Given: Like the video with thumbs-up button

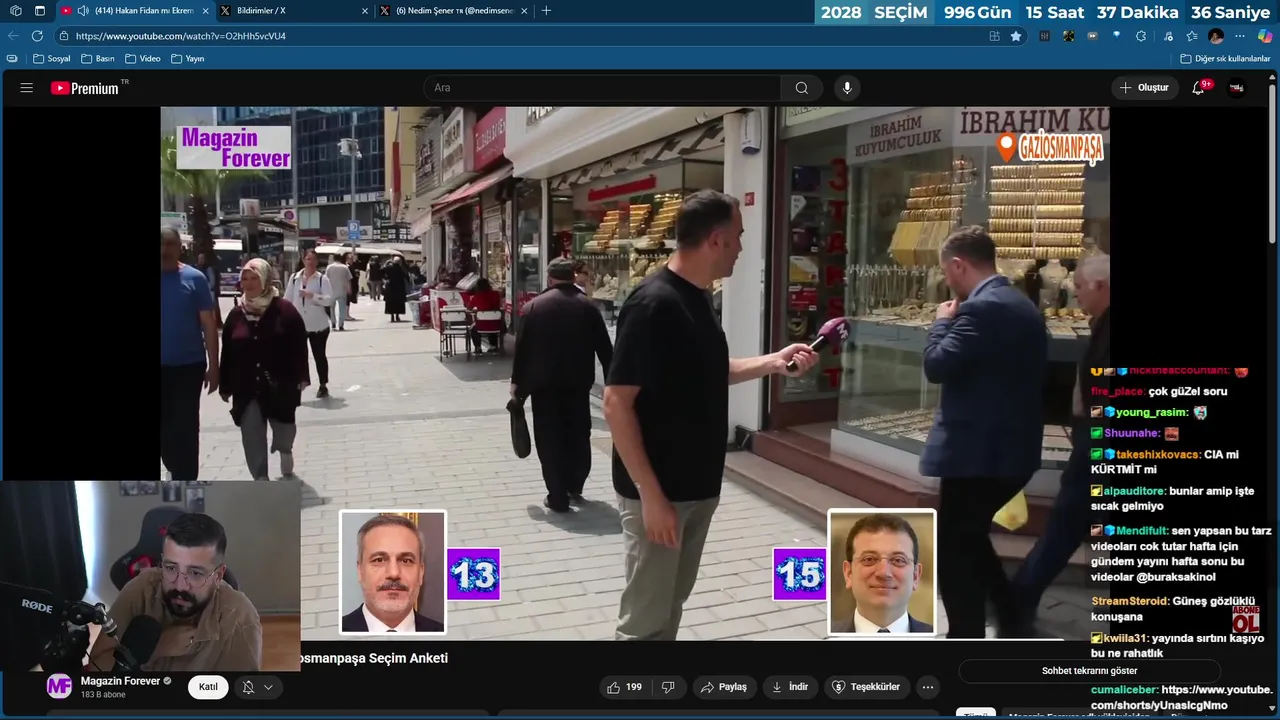Looking at the screenshot, I should [623, 687].
